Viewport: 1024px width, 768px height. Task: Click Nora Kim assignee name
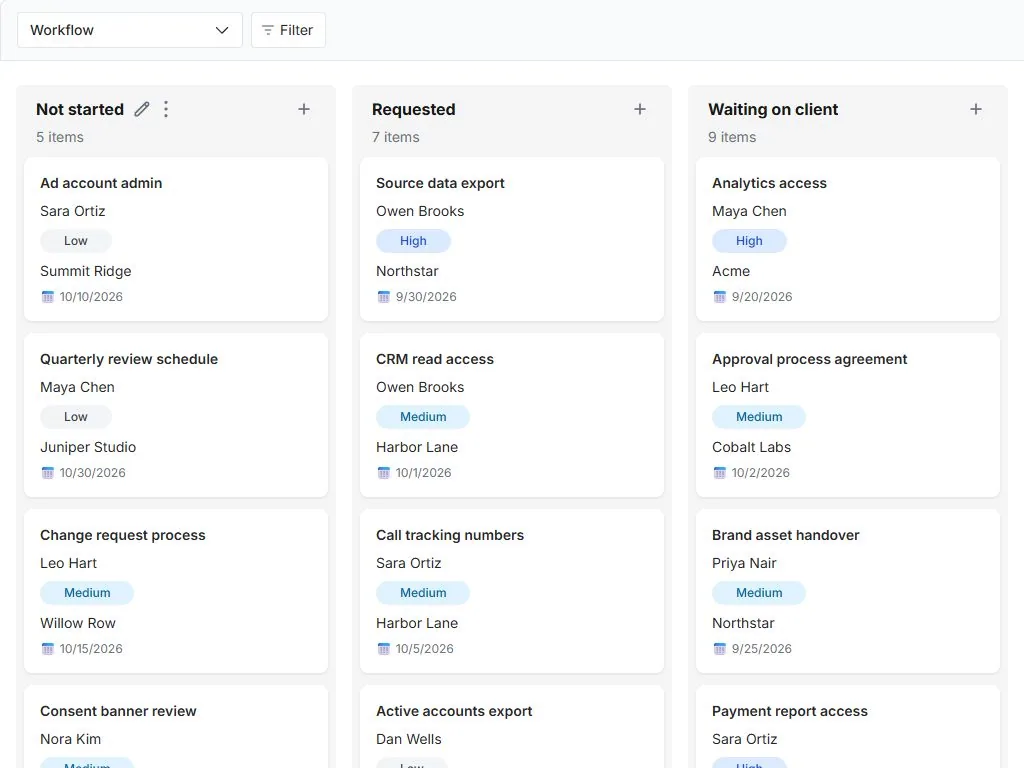(71, 739)
